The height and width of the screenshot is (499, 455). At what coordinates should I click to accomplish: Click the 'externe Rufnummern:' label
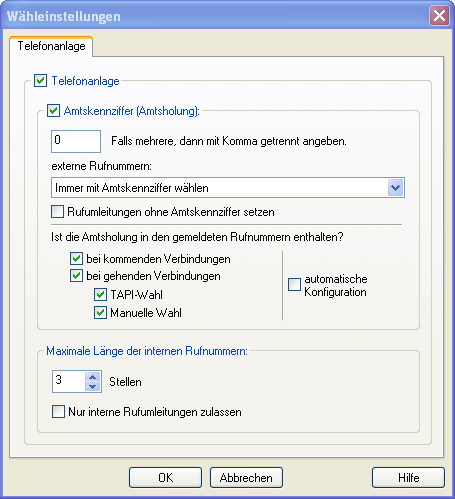point(101,166)
